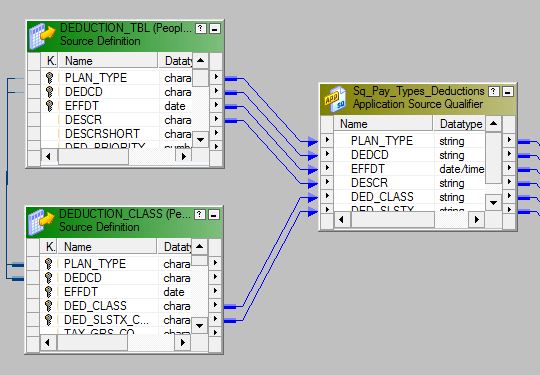The height and width of the screenshot is (375, 540).
Task: Click the scroll left arrow in DEDUCTION_CLASS
Action: pos(48,342)
